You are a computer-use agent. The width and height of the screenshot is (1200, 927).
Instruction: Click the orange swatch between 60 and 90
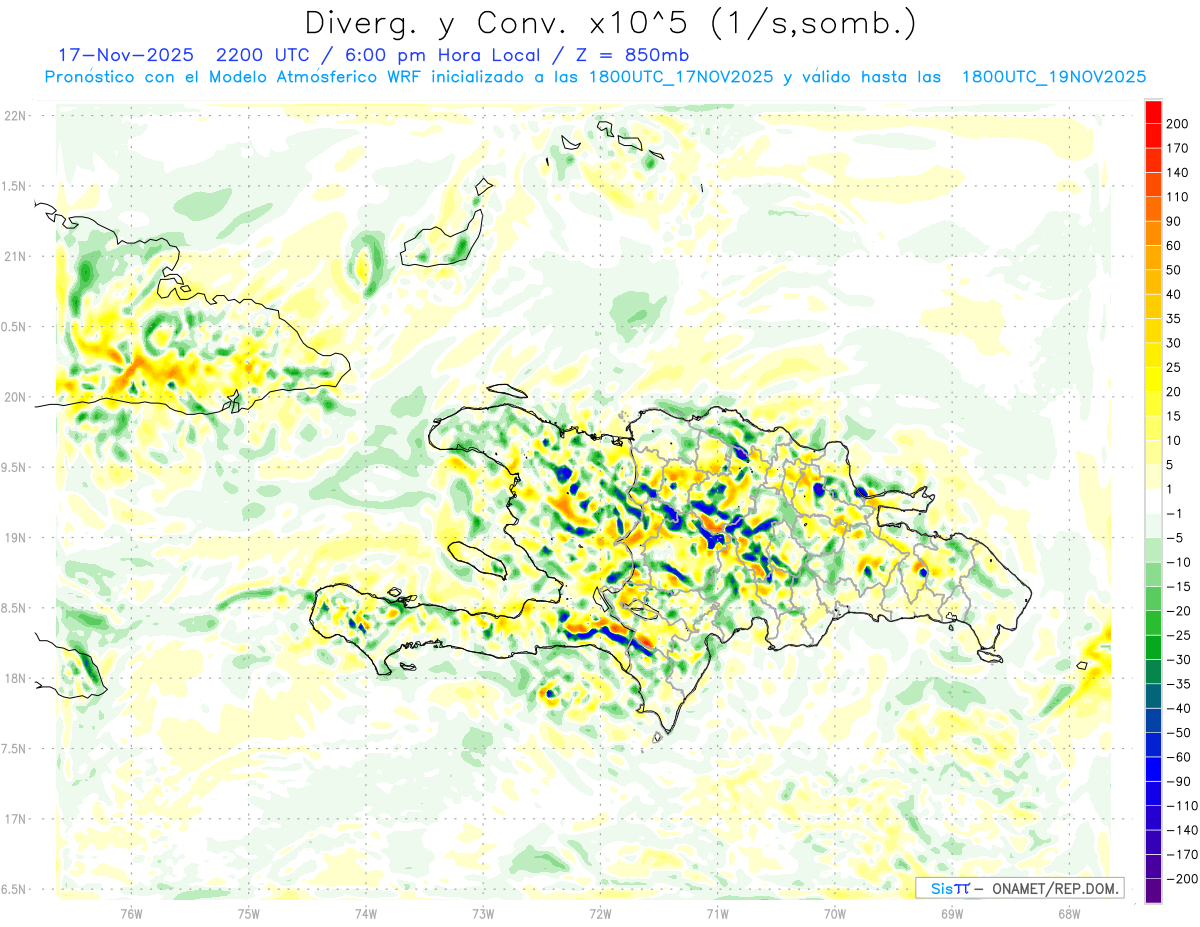1154,233
